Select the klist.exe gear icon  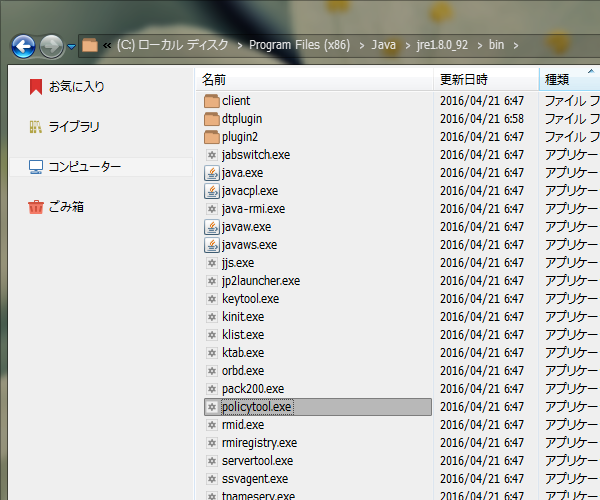(212, 335)
